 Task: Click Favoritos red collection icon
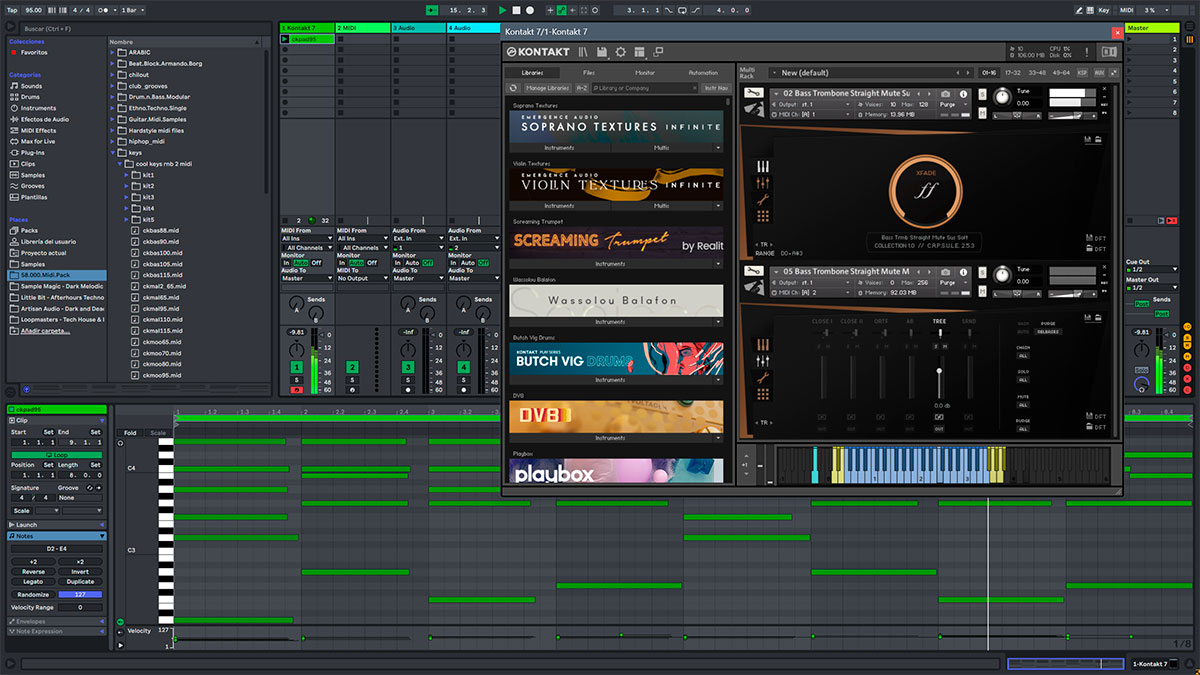point(14,52)
